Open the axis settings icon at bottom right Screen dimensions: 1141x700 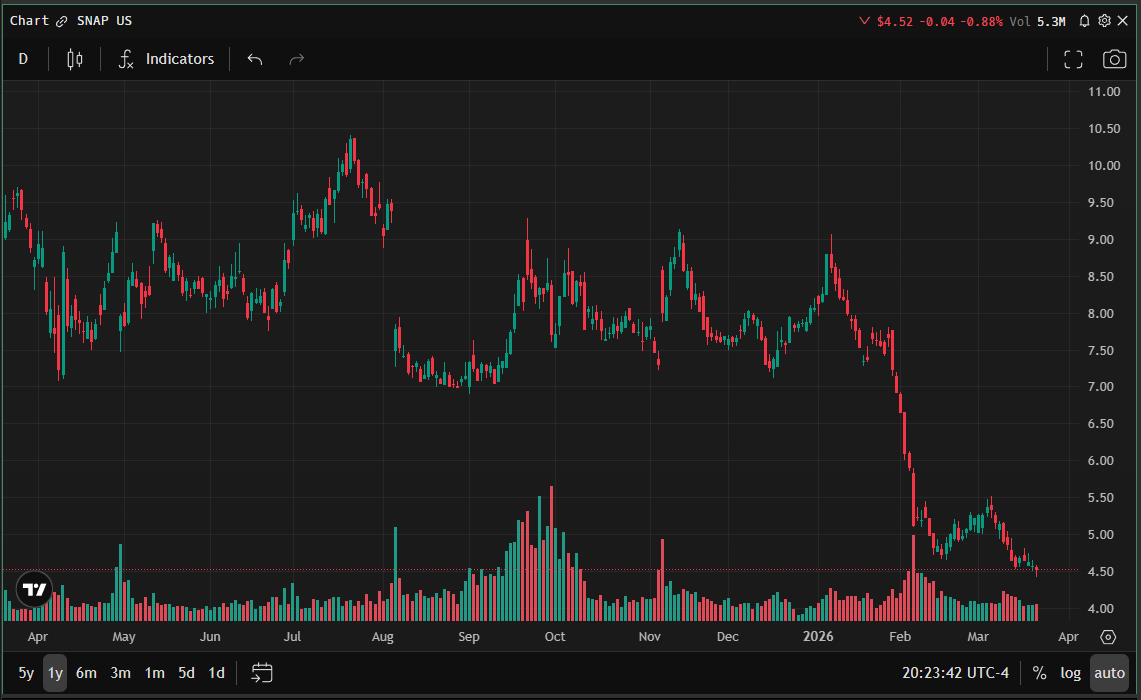pos(1108,637)
